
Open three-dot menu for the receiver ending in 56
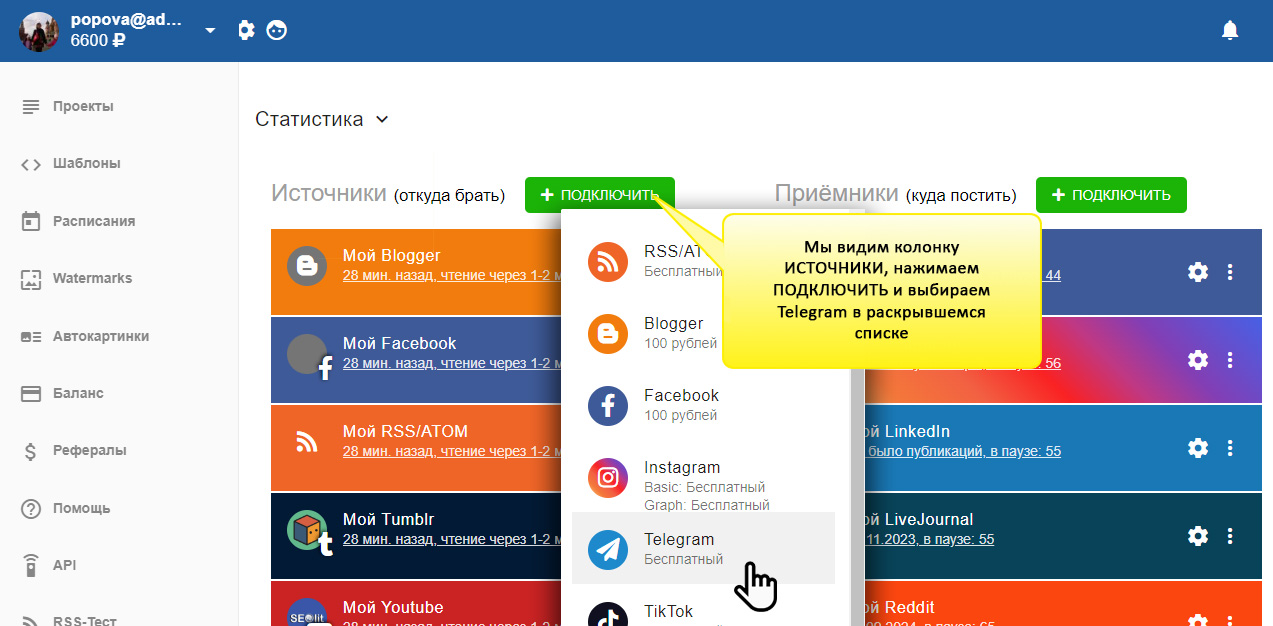tap(1230, 360)
